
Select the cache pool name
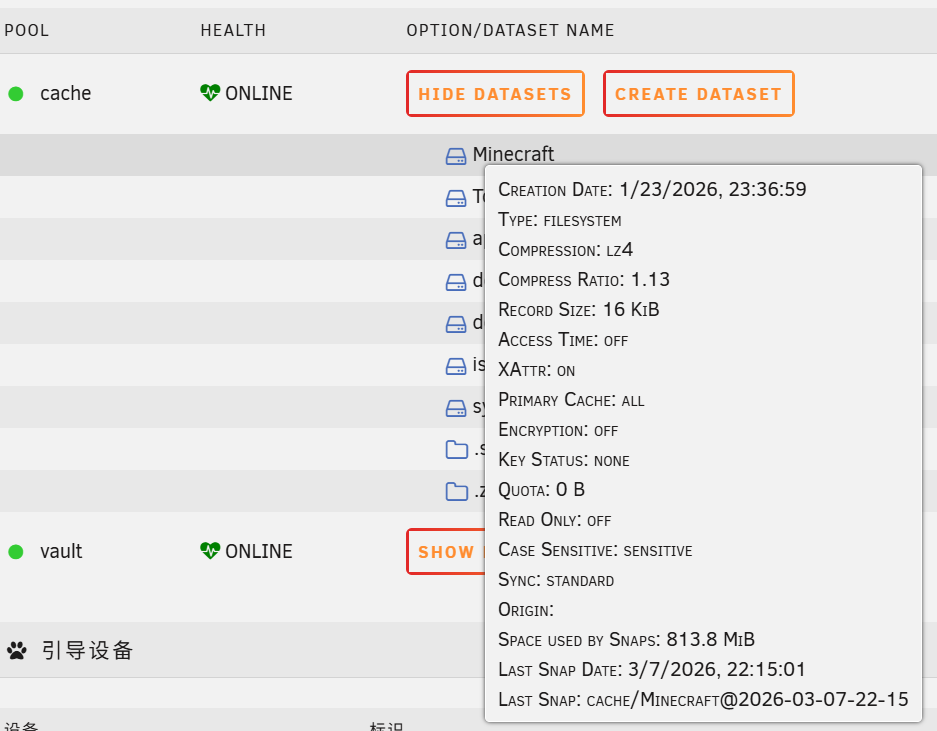point(66,93)
